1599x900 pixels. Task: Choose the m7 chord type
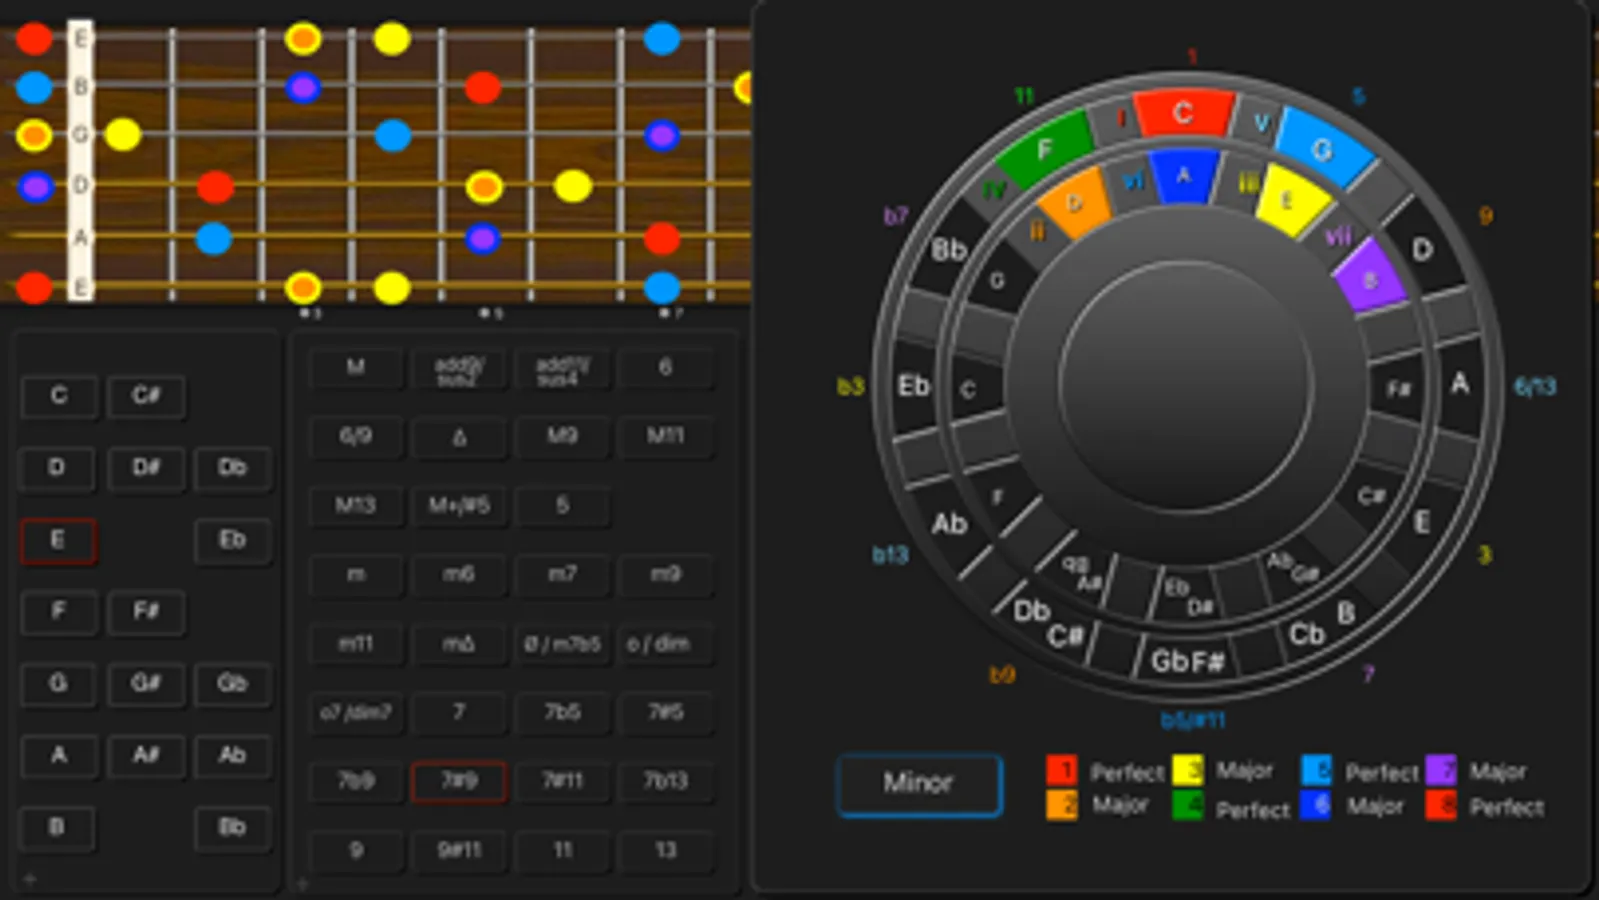562,575
